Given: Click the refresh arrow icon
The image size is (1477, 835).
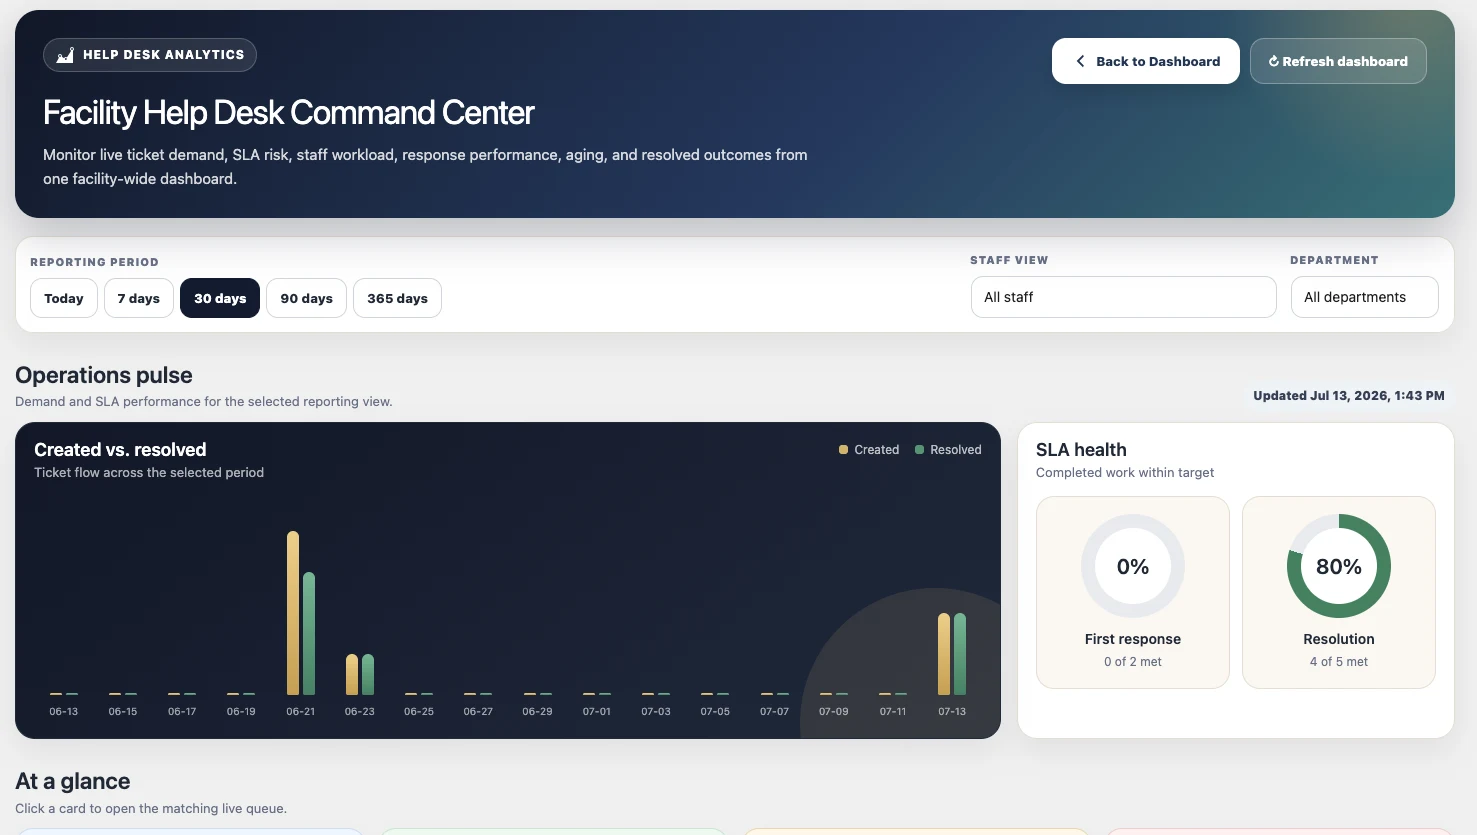Looking at the screenshot, I should coord(1274,61).
